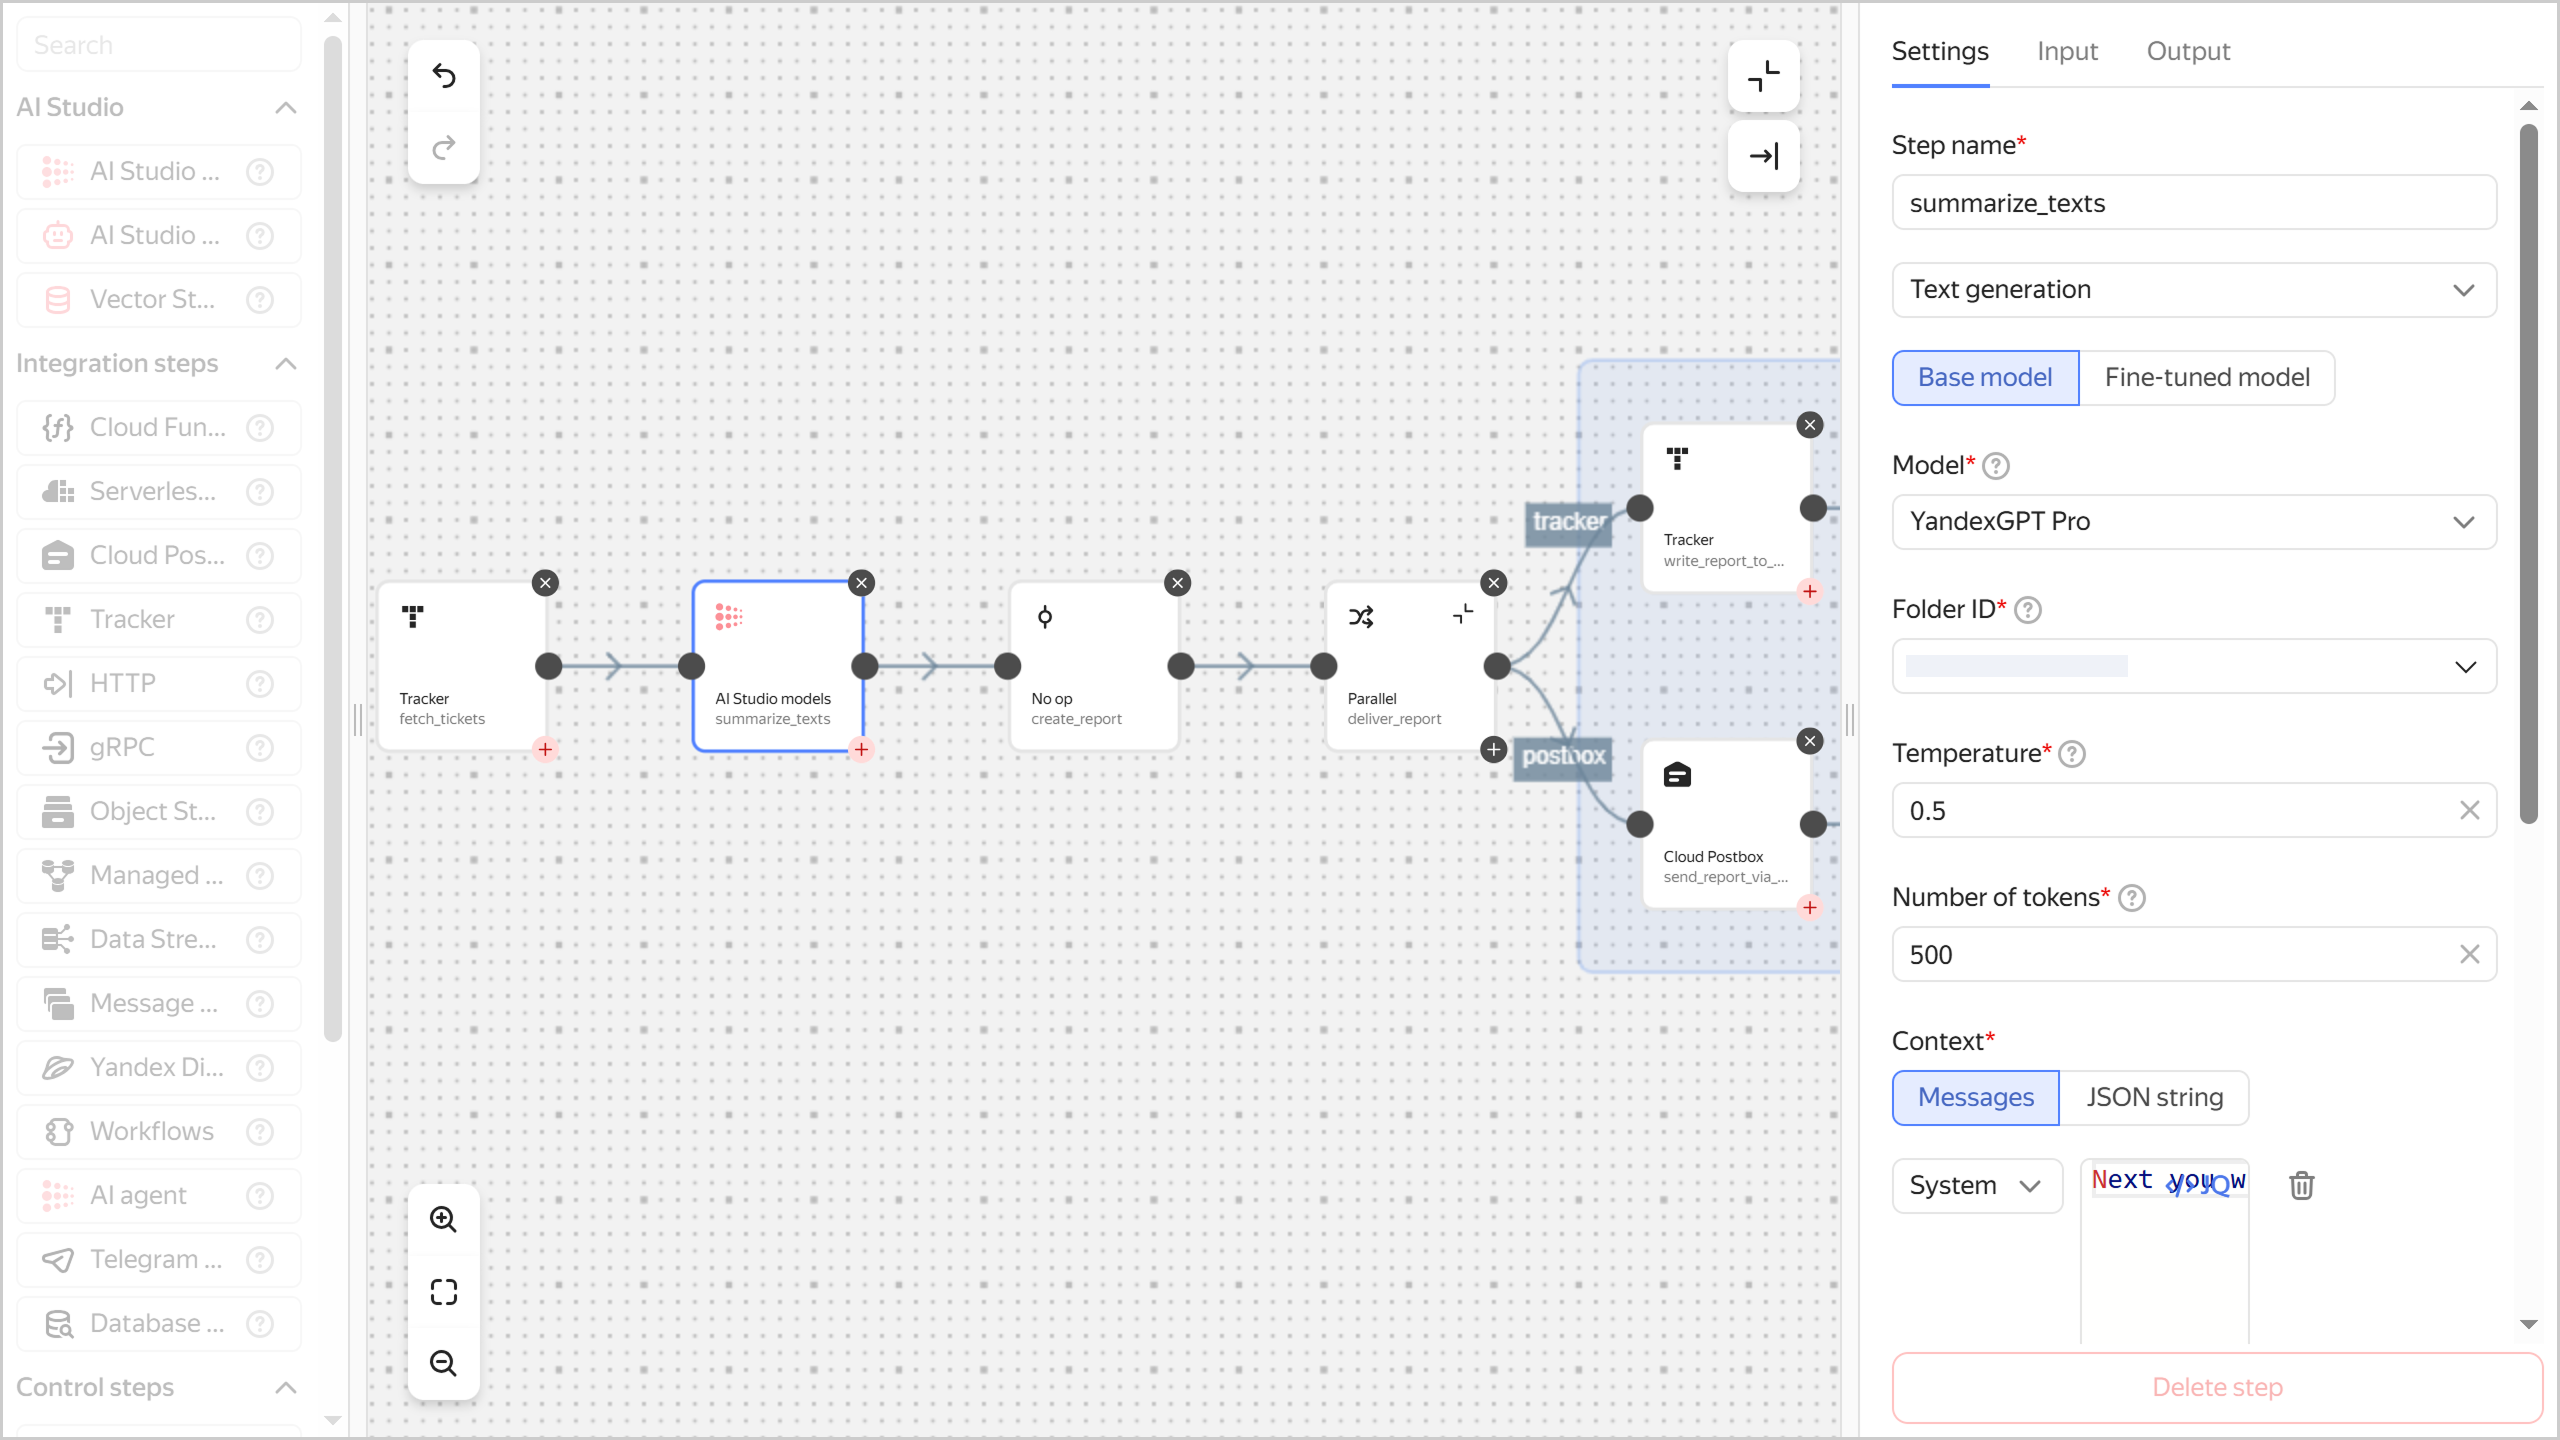
Task: Select the Tracker integration step icon
Action: [x=57, y=619]
